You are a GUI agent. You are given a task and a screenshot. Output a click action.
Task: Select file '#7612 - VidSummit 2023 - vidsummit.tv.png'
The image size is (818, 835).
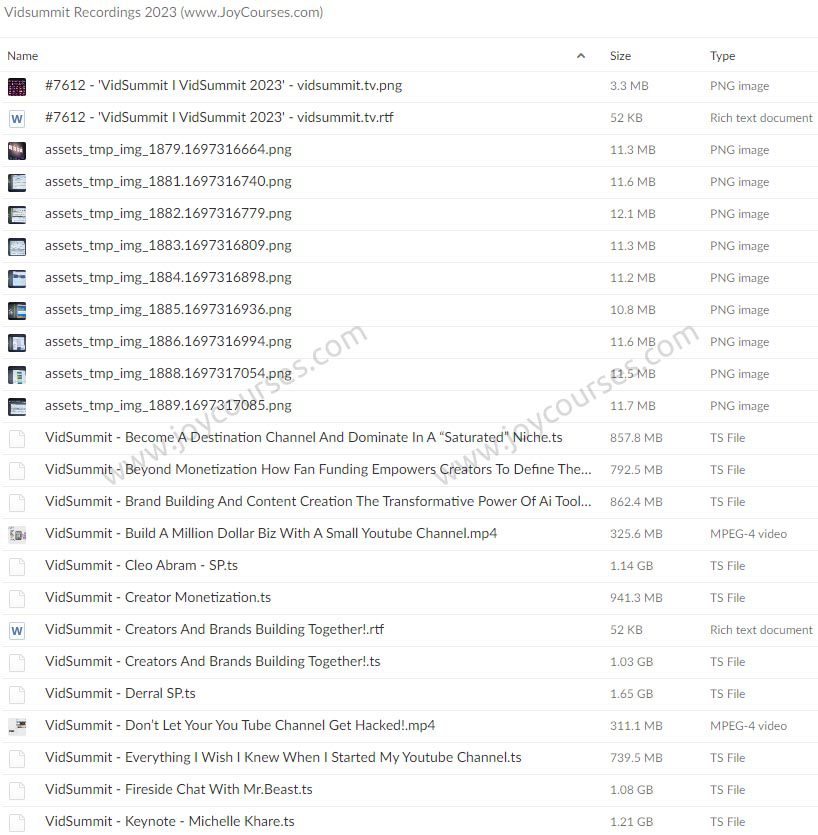coord(224,86)
